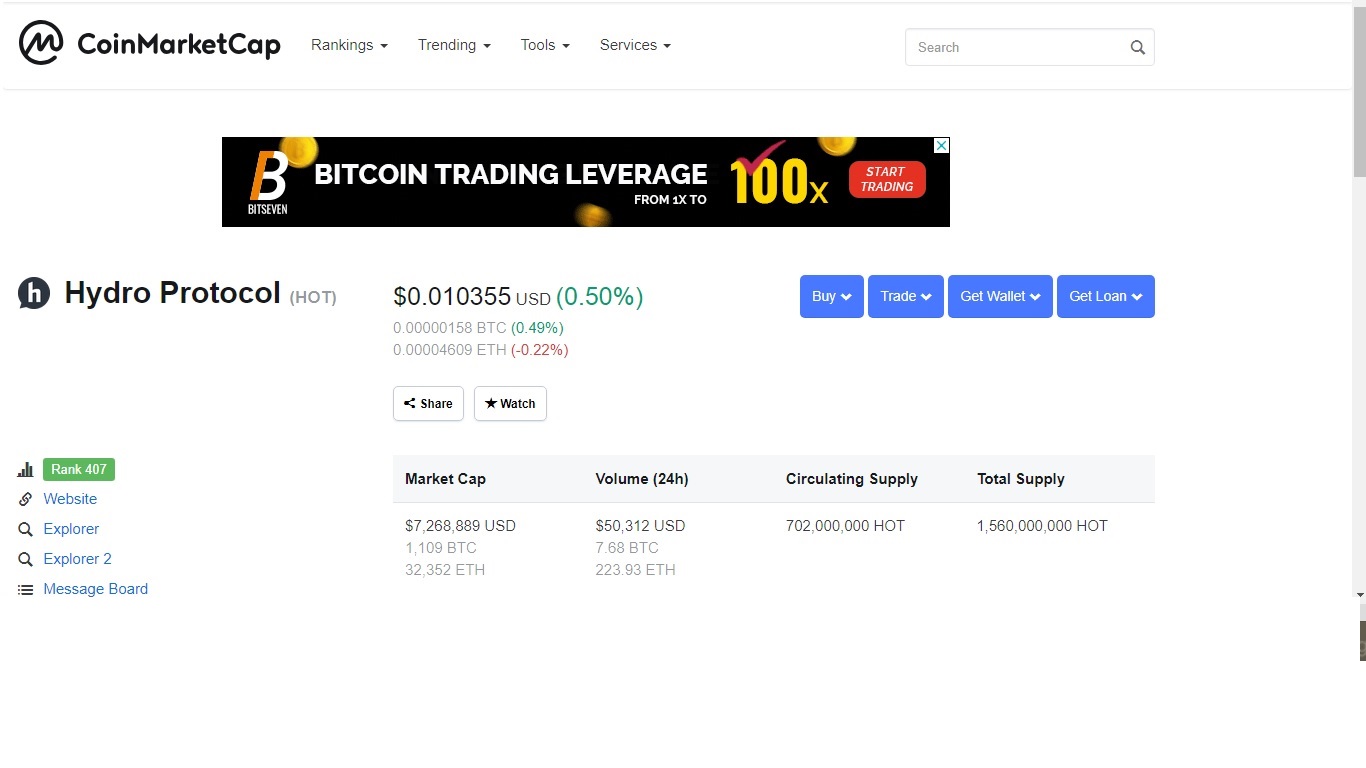Image resolution: width=1366 pixels, height=768 pixels.
Task: Open the Message Board link
Action: (x=95, y=589)
